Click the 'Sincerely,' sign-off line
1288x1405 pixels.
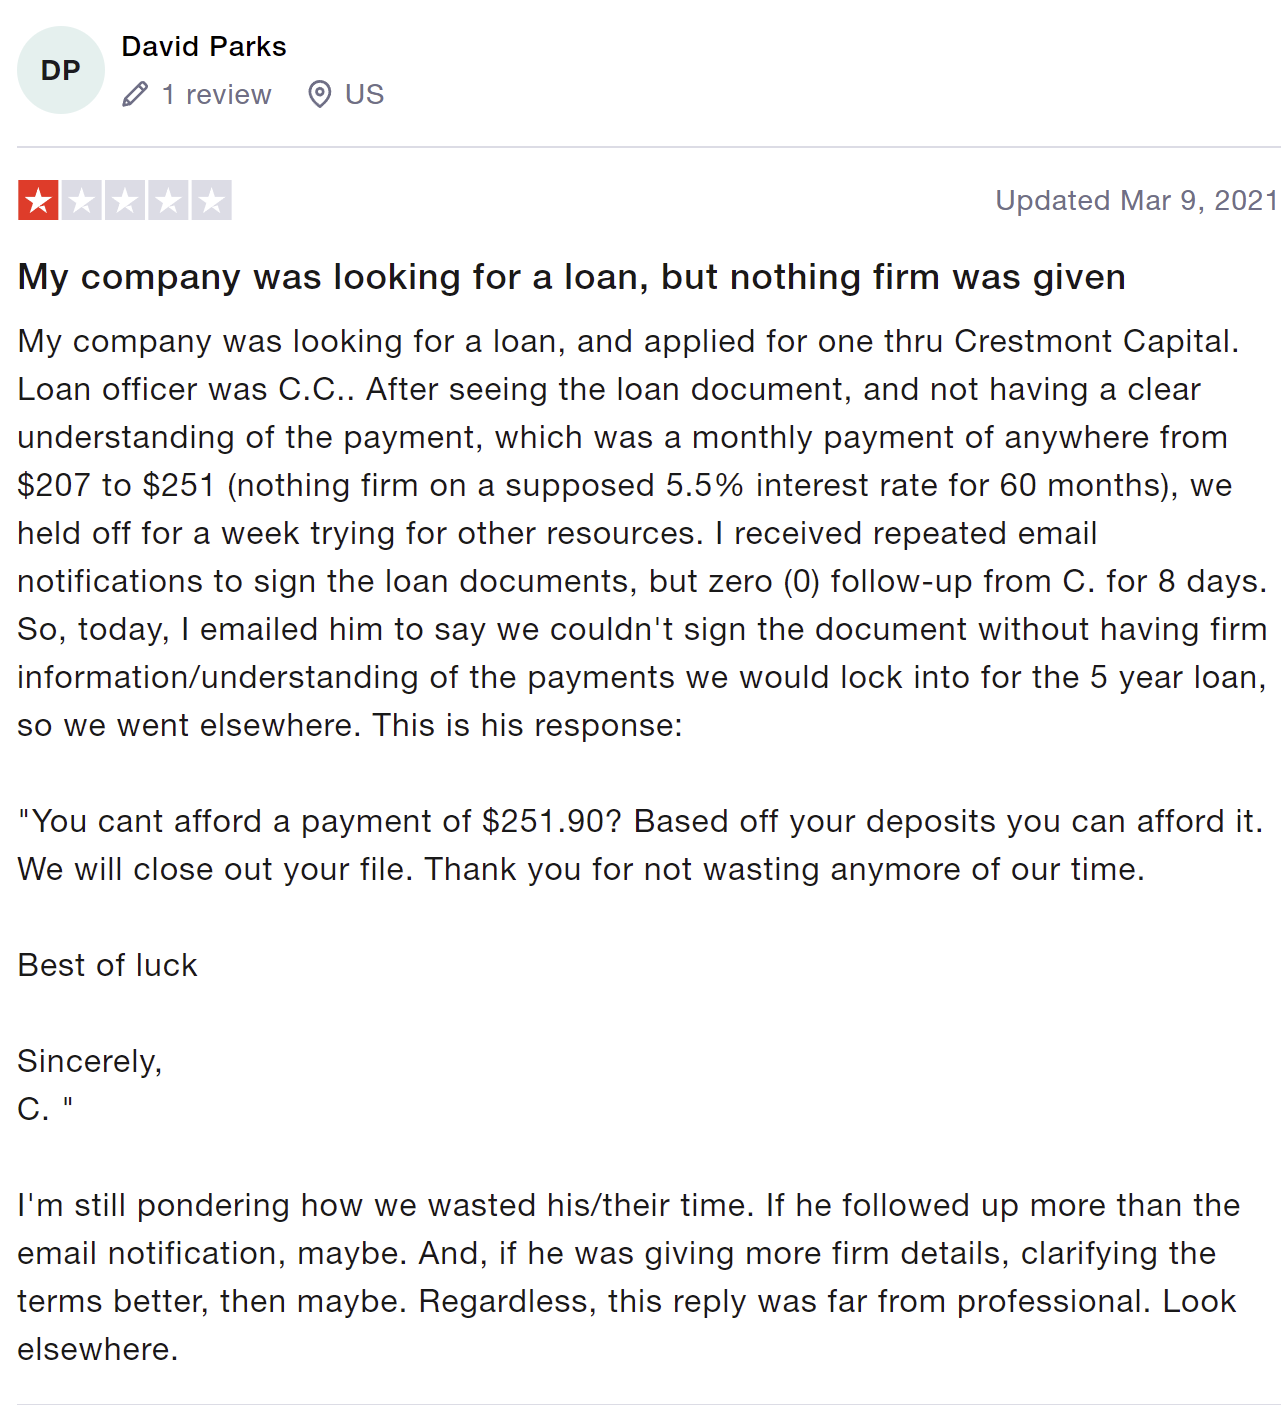(90, 1061)
